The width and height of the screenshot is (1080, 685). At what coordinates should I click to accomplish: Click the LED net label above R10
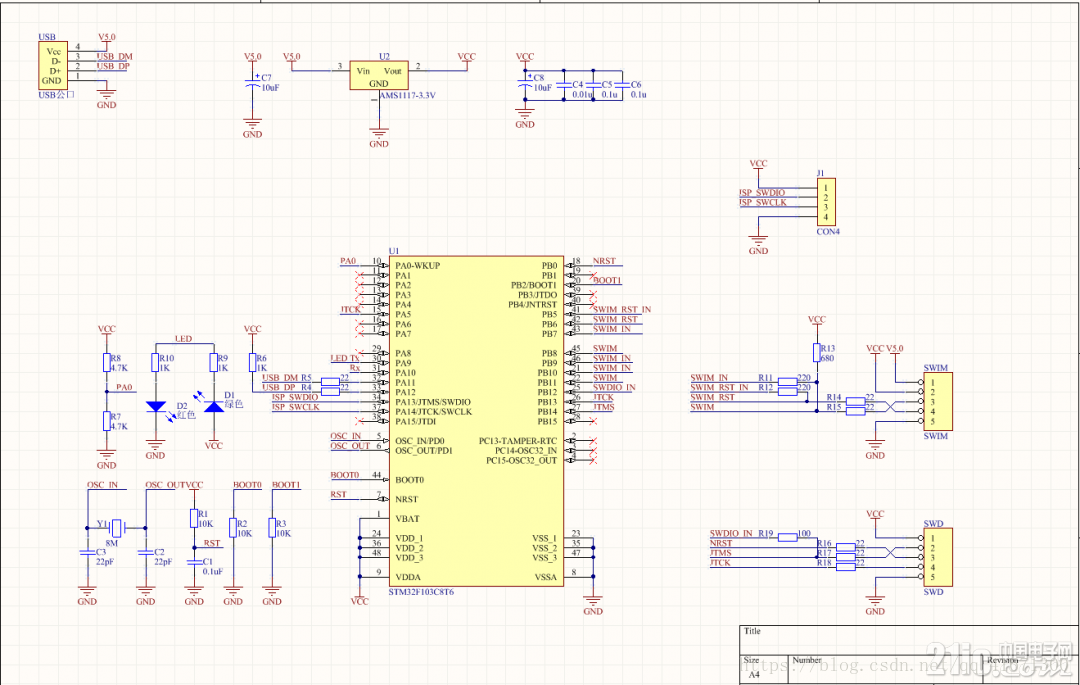[x=184, y=339]
